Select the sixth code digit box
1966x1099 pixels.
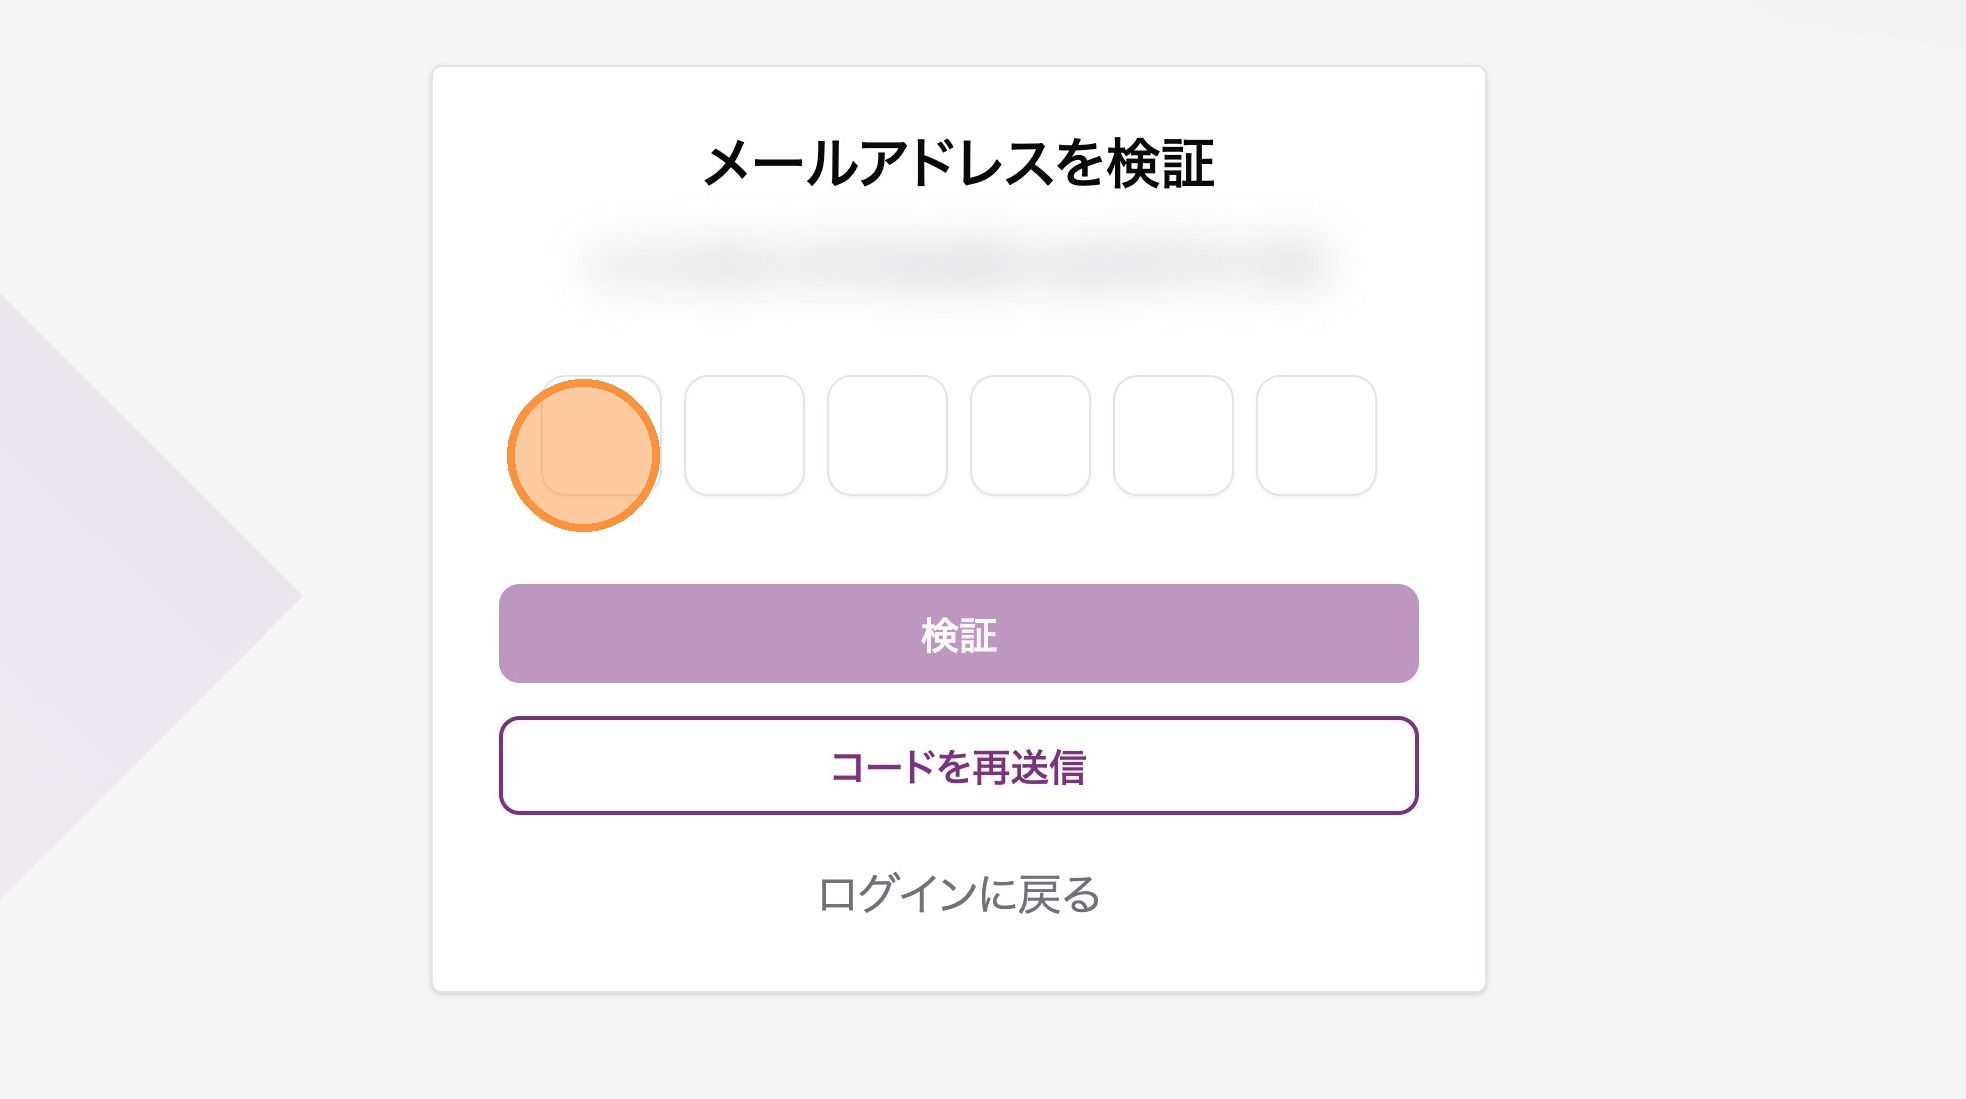(x=1316, y=435)
